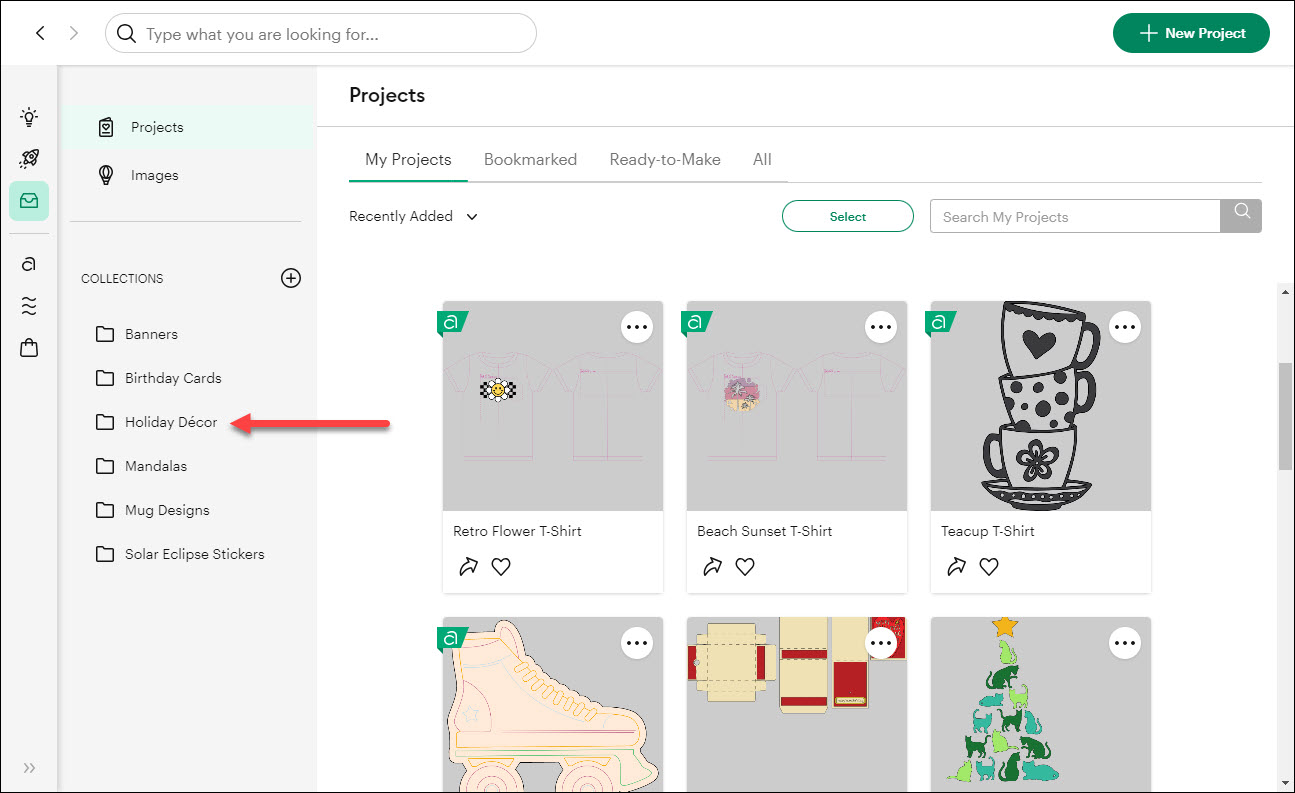Click the search magnifier button for My Projects
The height and width of the screenshot is (793, 1295).
(1241, 216)
